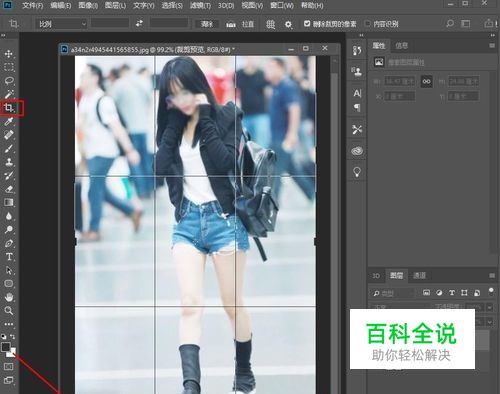Open the search magnifier in options bar

coord(450,23)
